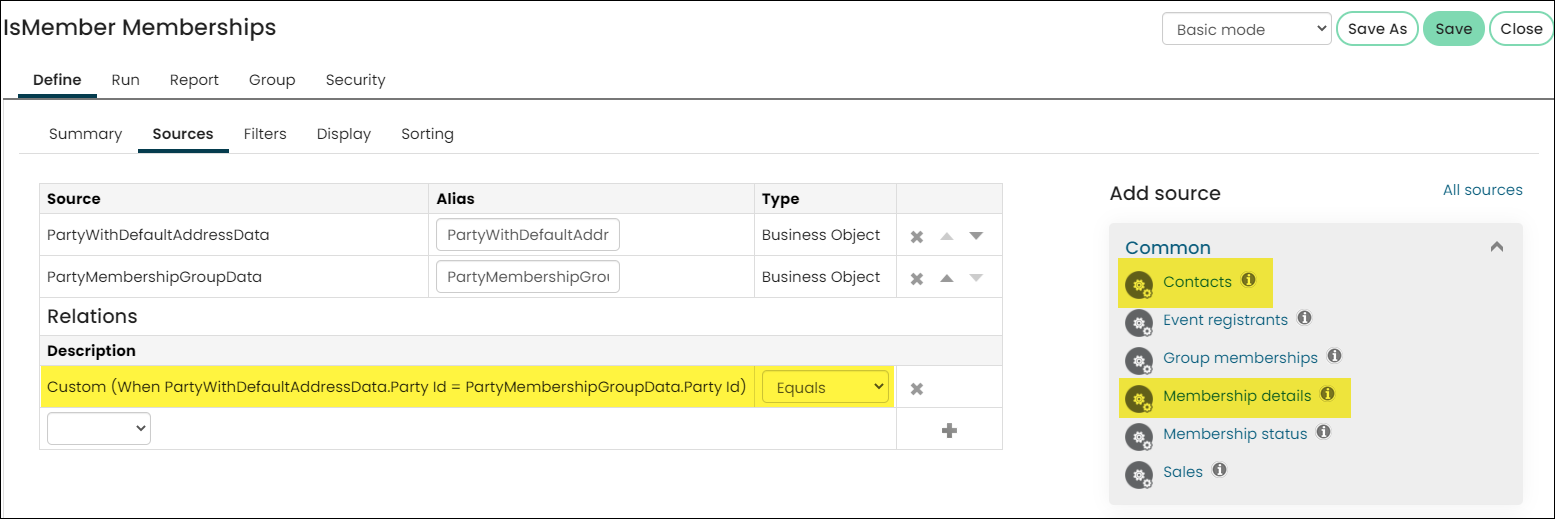Click the Save As button
The width and height of the screenshot is (1555, 519).
coord(1377,29)
